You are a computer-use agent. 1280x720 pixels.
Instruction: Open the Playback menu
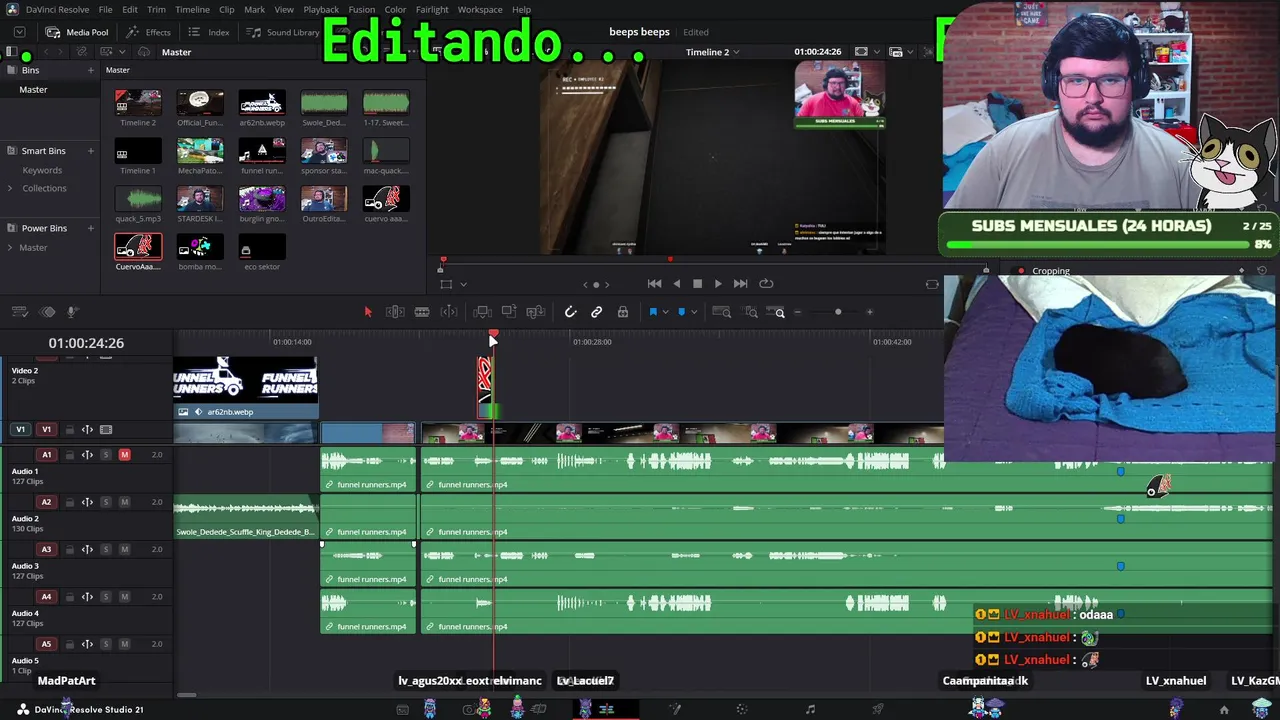[x=321, y=9]
